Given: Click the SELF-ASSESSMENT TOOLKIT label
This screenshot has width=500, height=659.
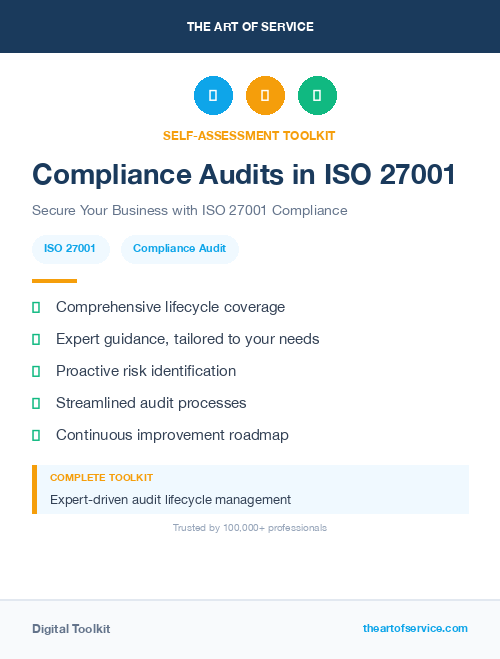Looking at the screenshot, I should pyautogui.click(x=249, y=136).
